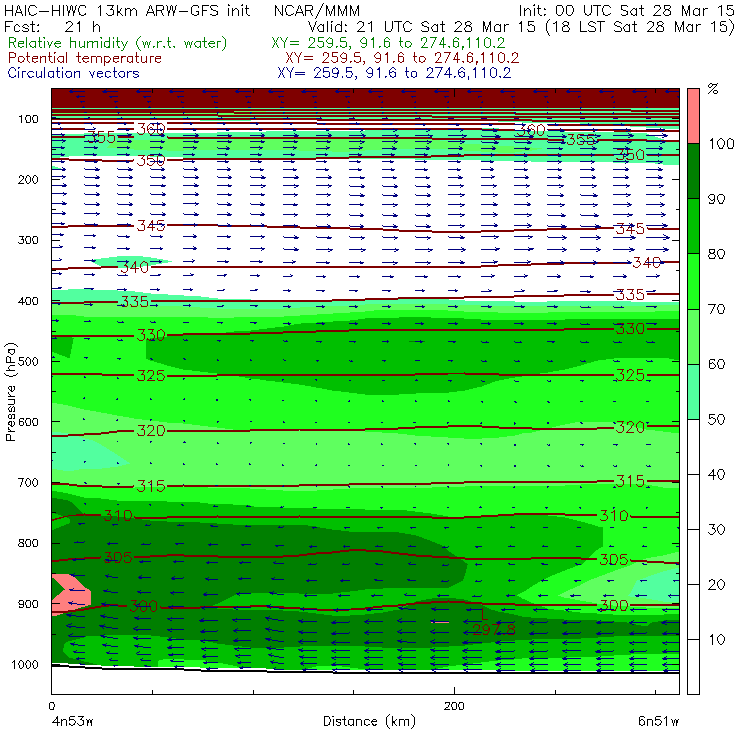Click the 50–60% mint colorbar segment
740x740 pixels.
[x=693, y=392]
